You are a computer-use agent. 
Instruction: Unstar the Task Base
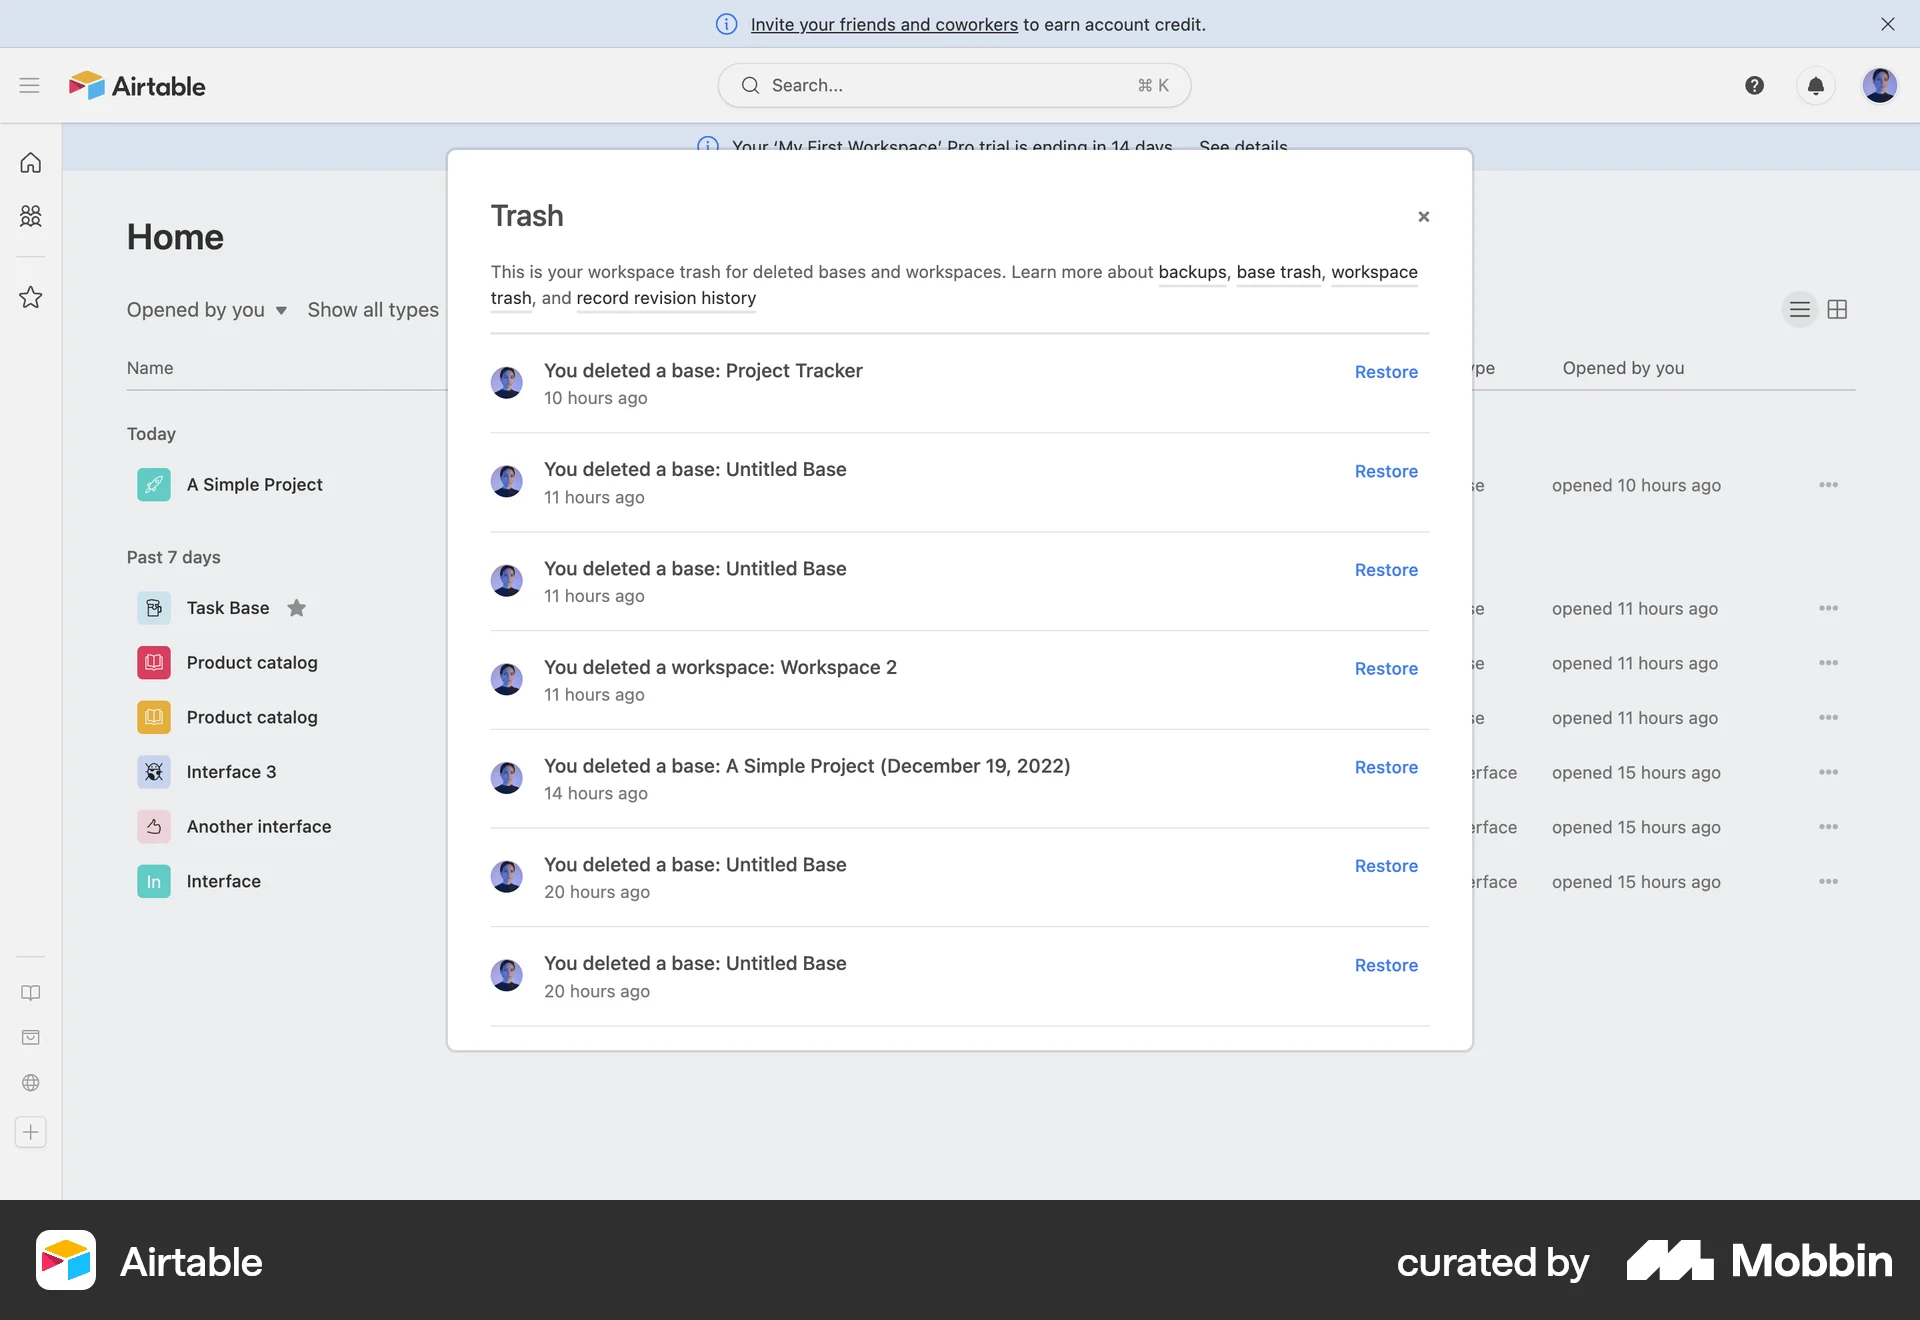tap(296, 608)
